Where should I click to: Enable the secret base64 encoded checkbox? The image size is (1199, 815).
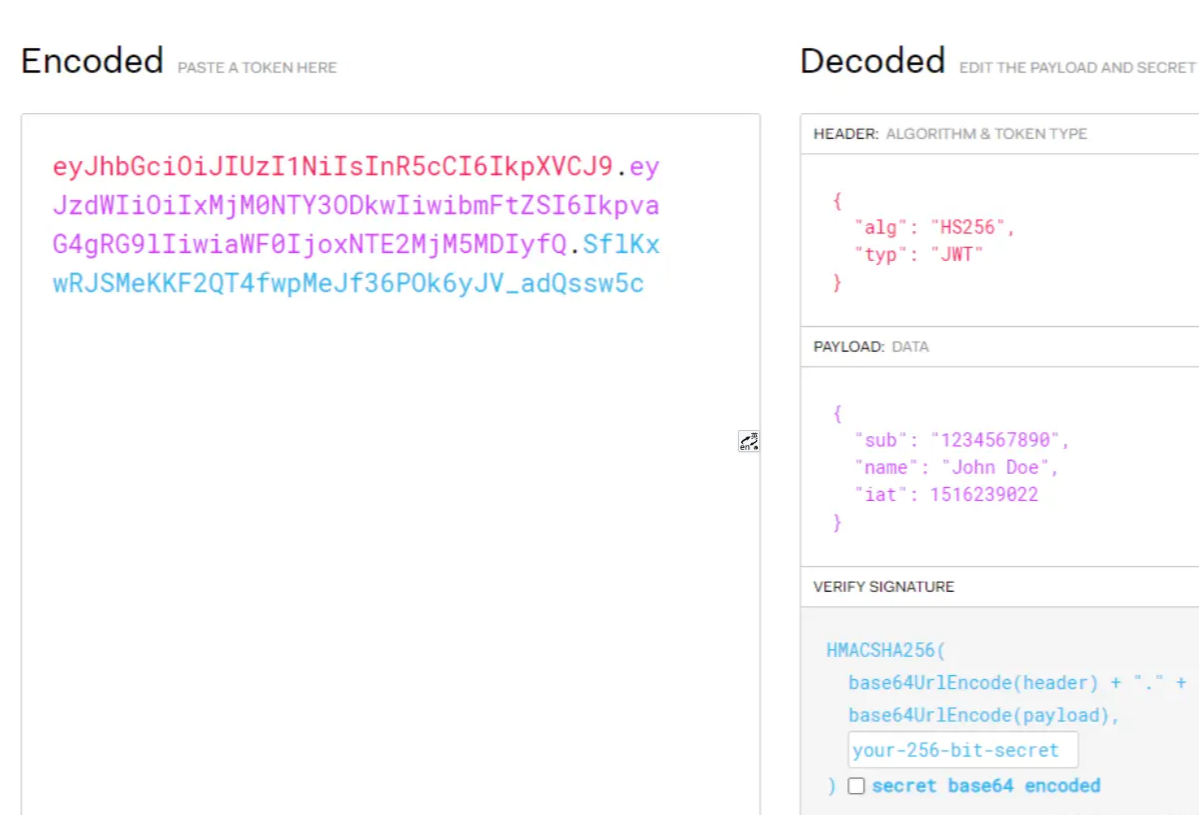pyautogui.click(x=856, y=786)
